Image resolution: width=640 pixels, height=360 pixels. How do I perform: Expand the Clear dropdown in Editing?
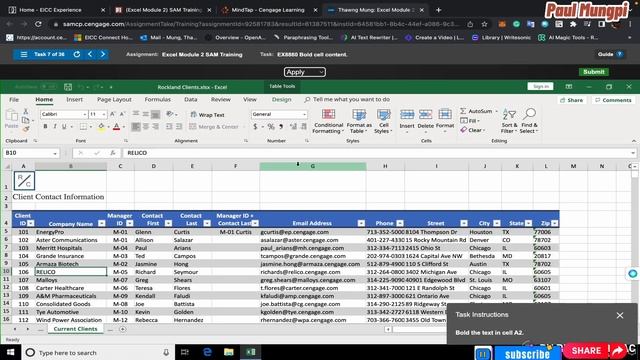484,131
